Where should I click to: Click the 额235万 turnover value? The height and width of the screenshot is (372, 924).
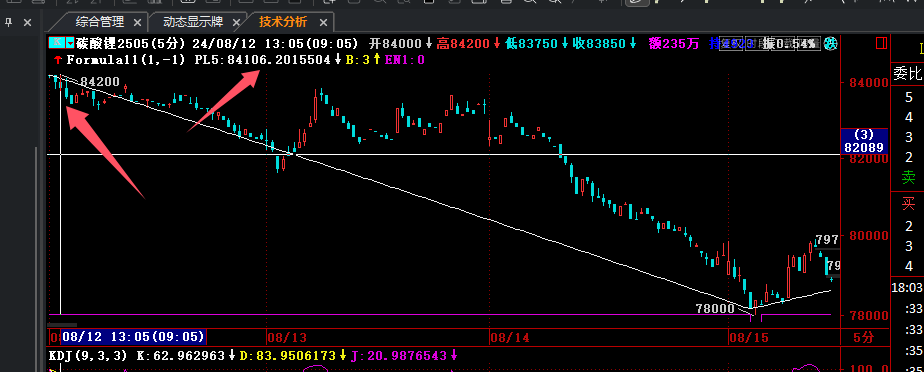(674, 43)
